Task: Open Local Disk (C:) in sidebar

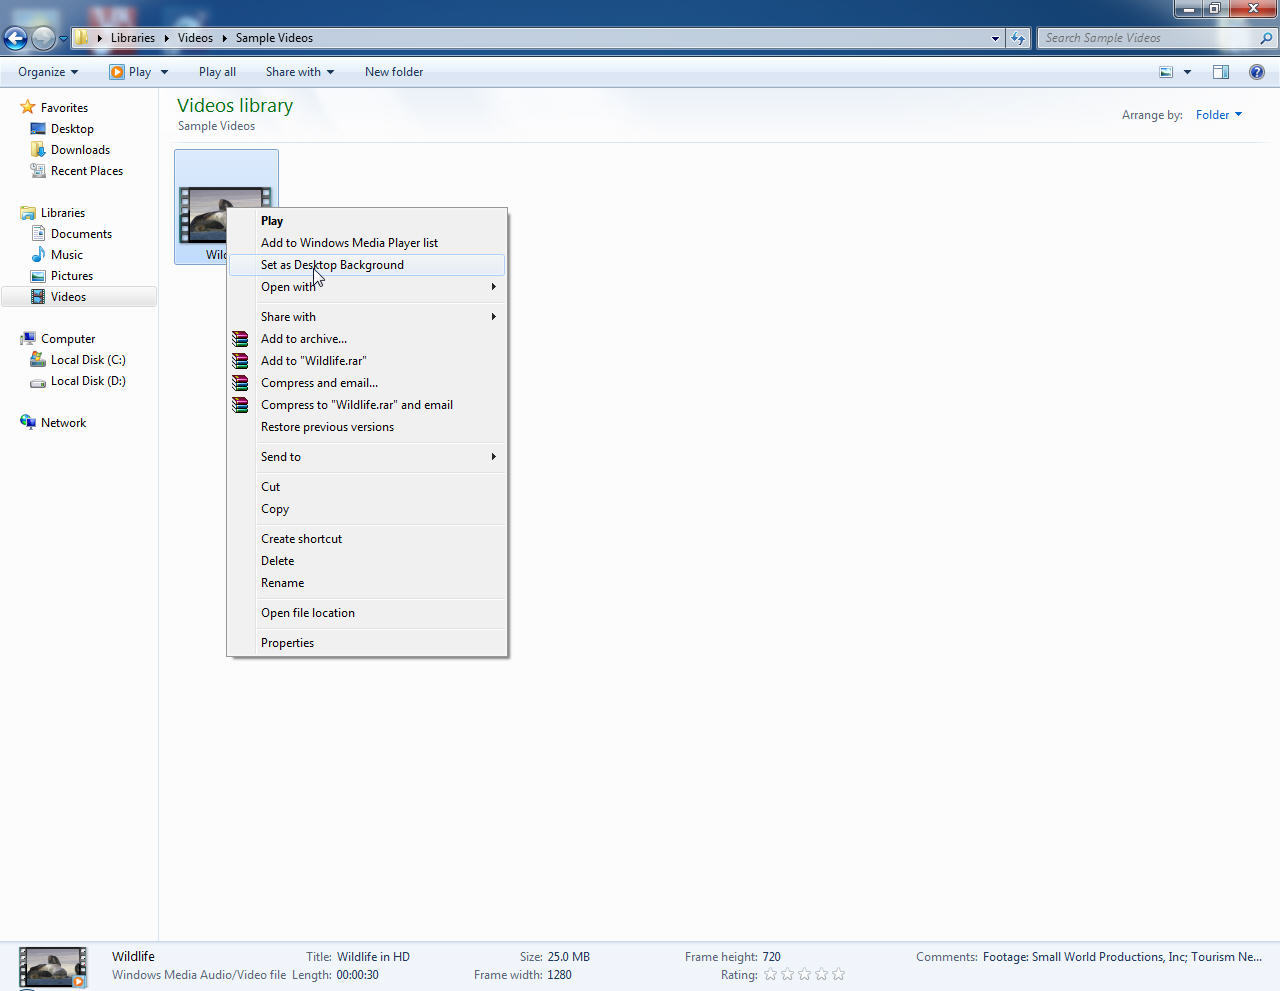Action: [x=87, y=360]
